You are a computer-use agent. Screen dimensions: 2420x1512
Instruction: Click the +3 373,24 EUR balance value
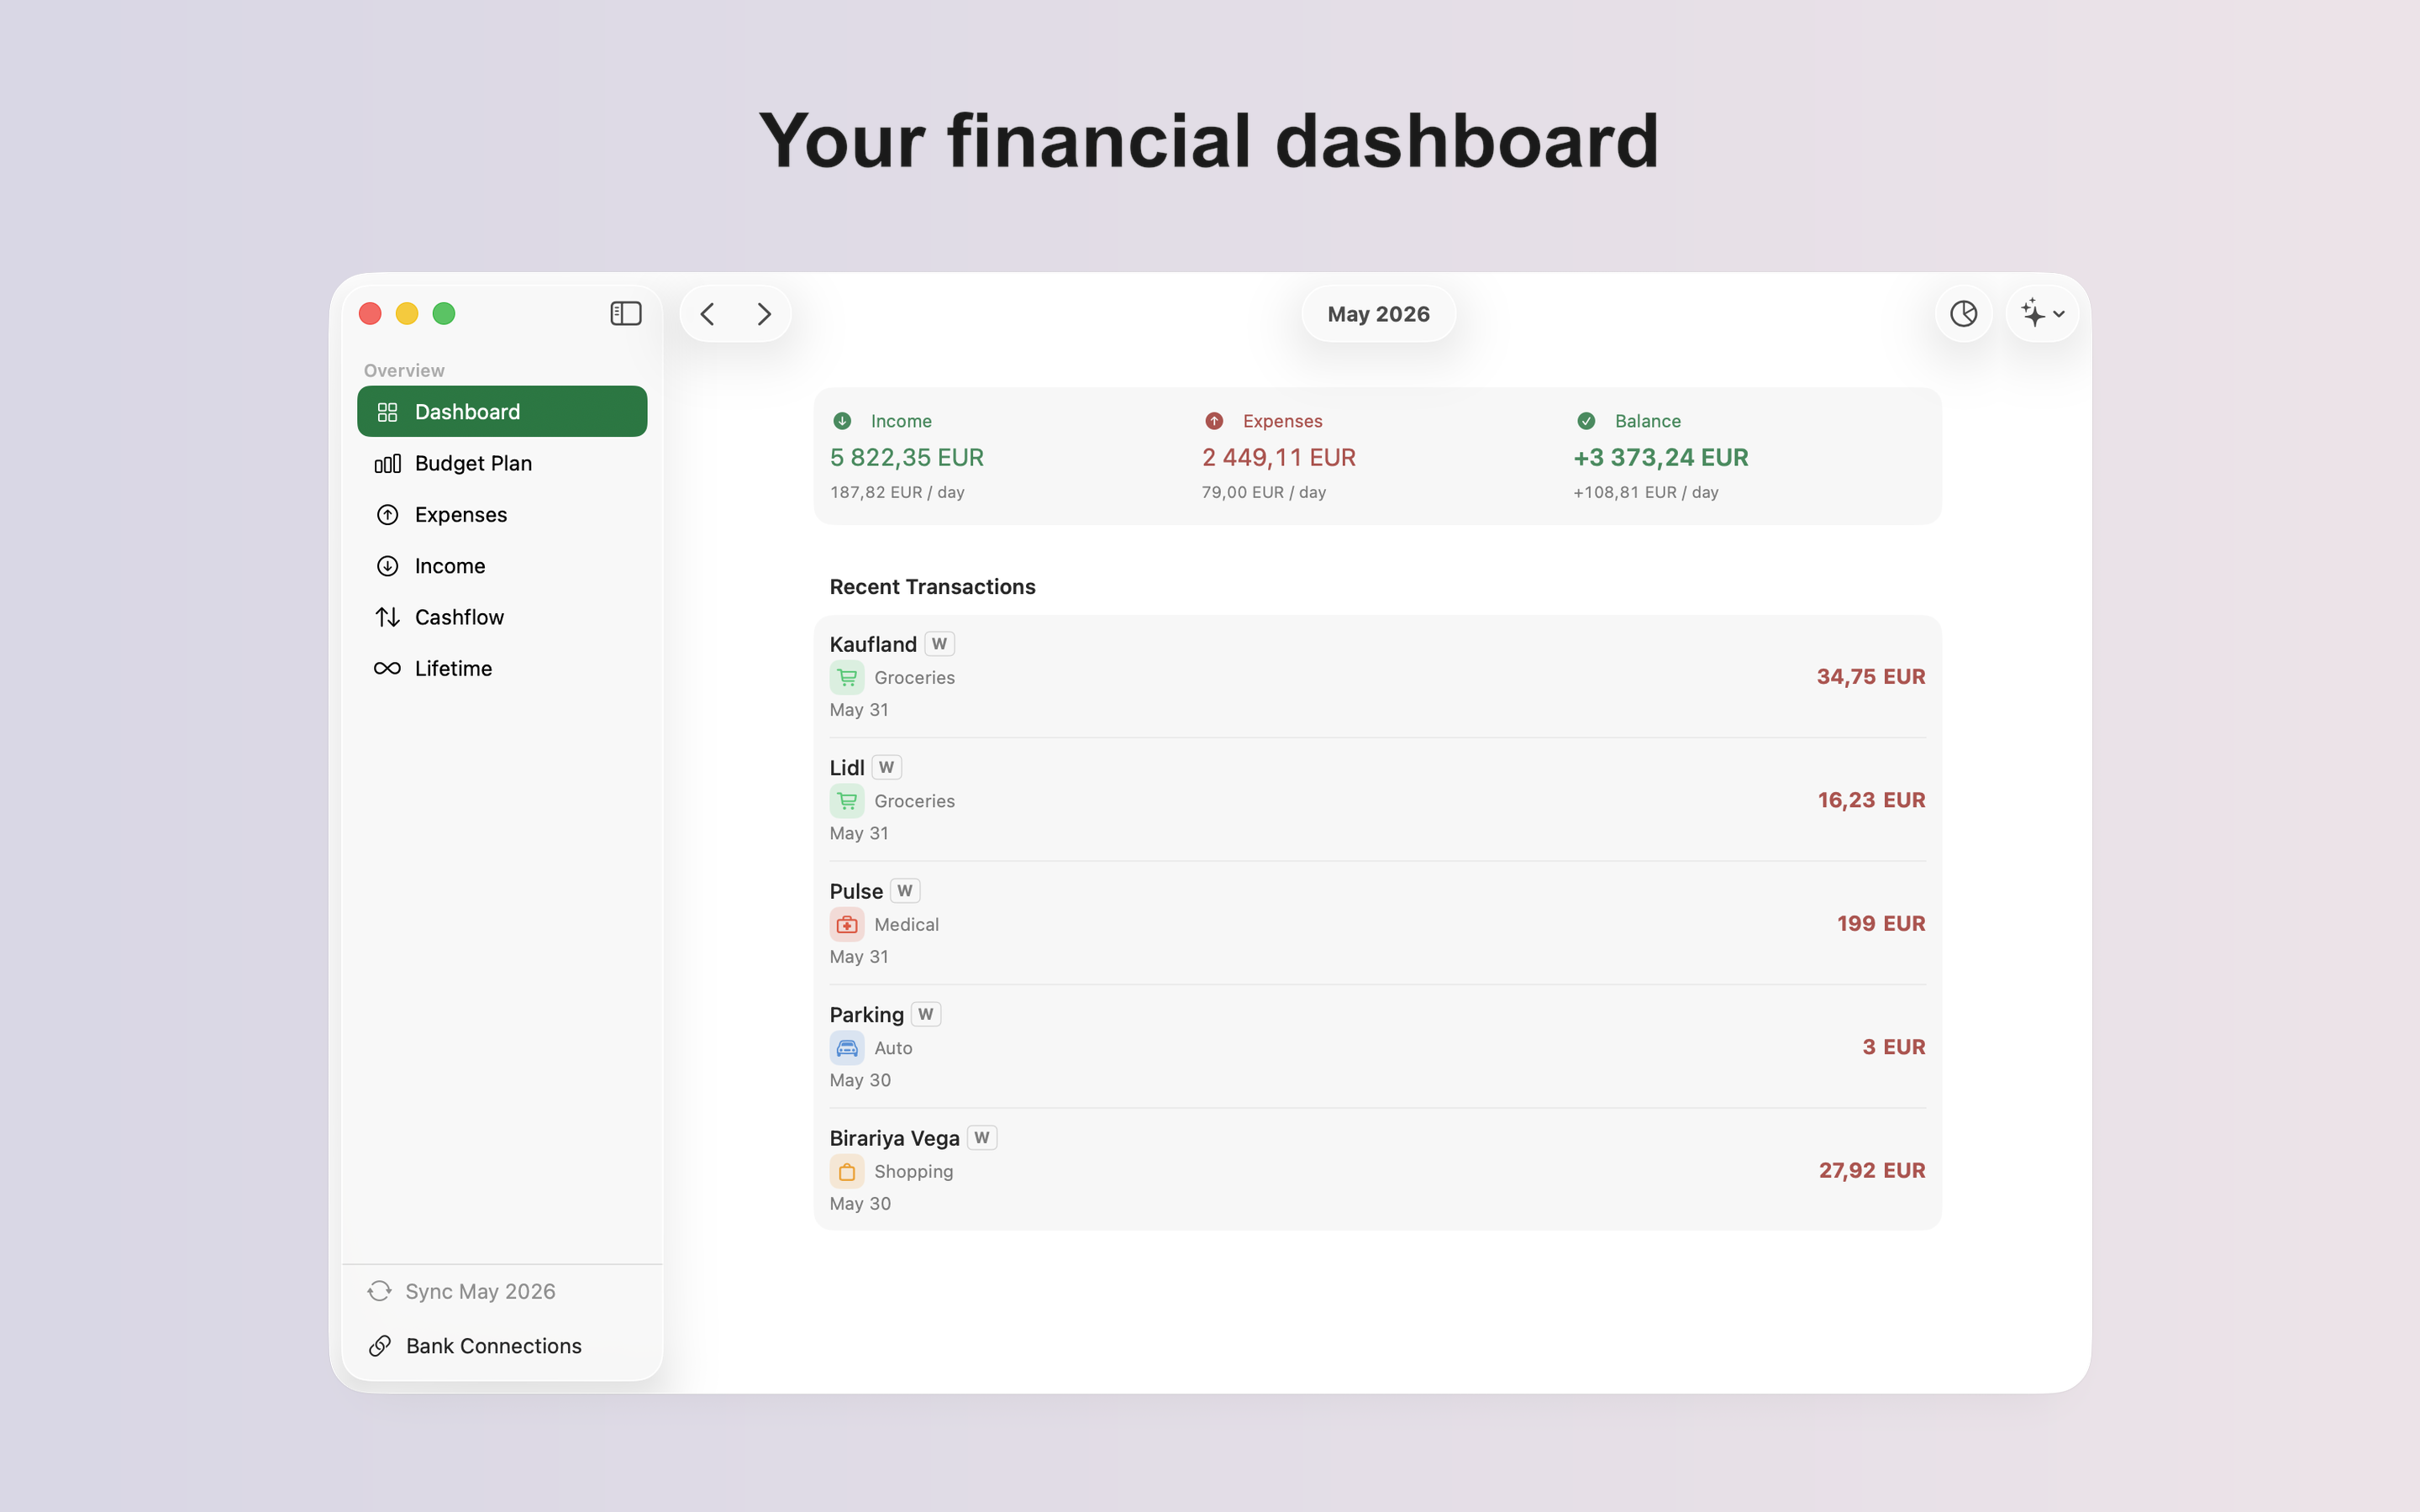tap(1661, 457)
